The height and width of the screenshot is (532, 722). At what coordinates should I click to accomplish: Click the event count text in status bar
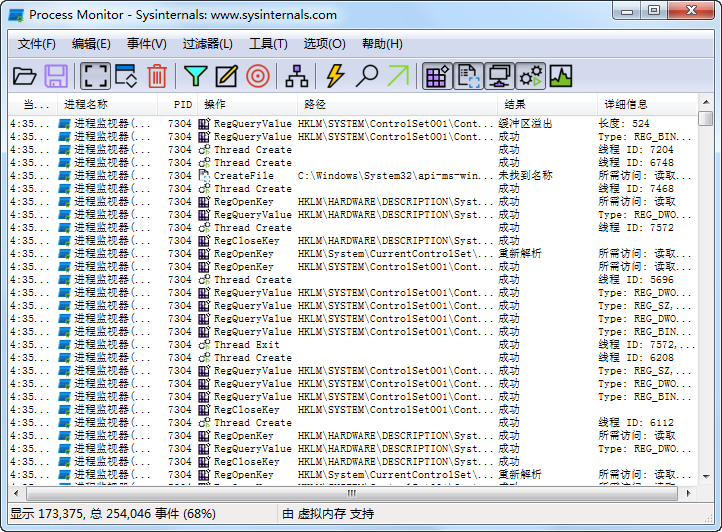(113, 514)
